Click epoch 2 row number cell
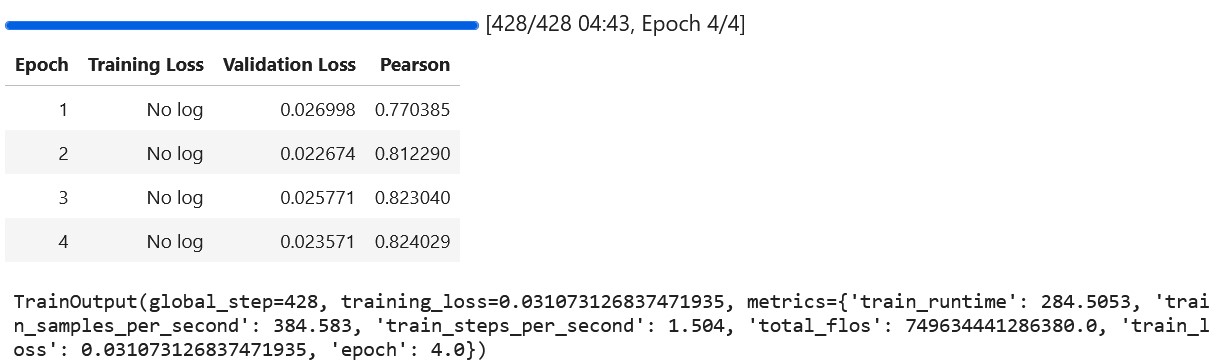This screenshot has height=361, width=1218. (x=63, y=154)
